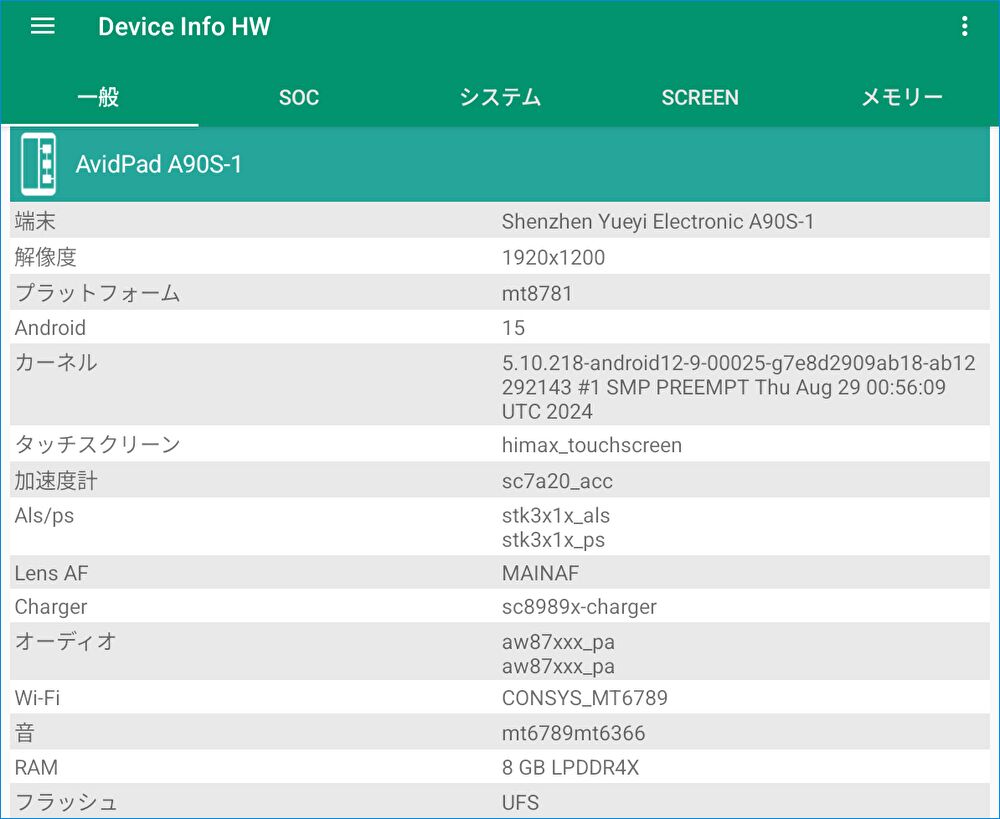The width and height of the screenshot is (1000, 819).
Task: Select the sc8989x-charger value
Action: pos(579,607)
